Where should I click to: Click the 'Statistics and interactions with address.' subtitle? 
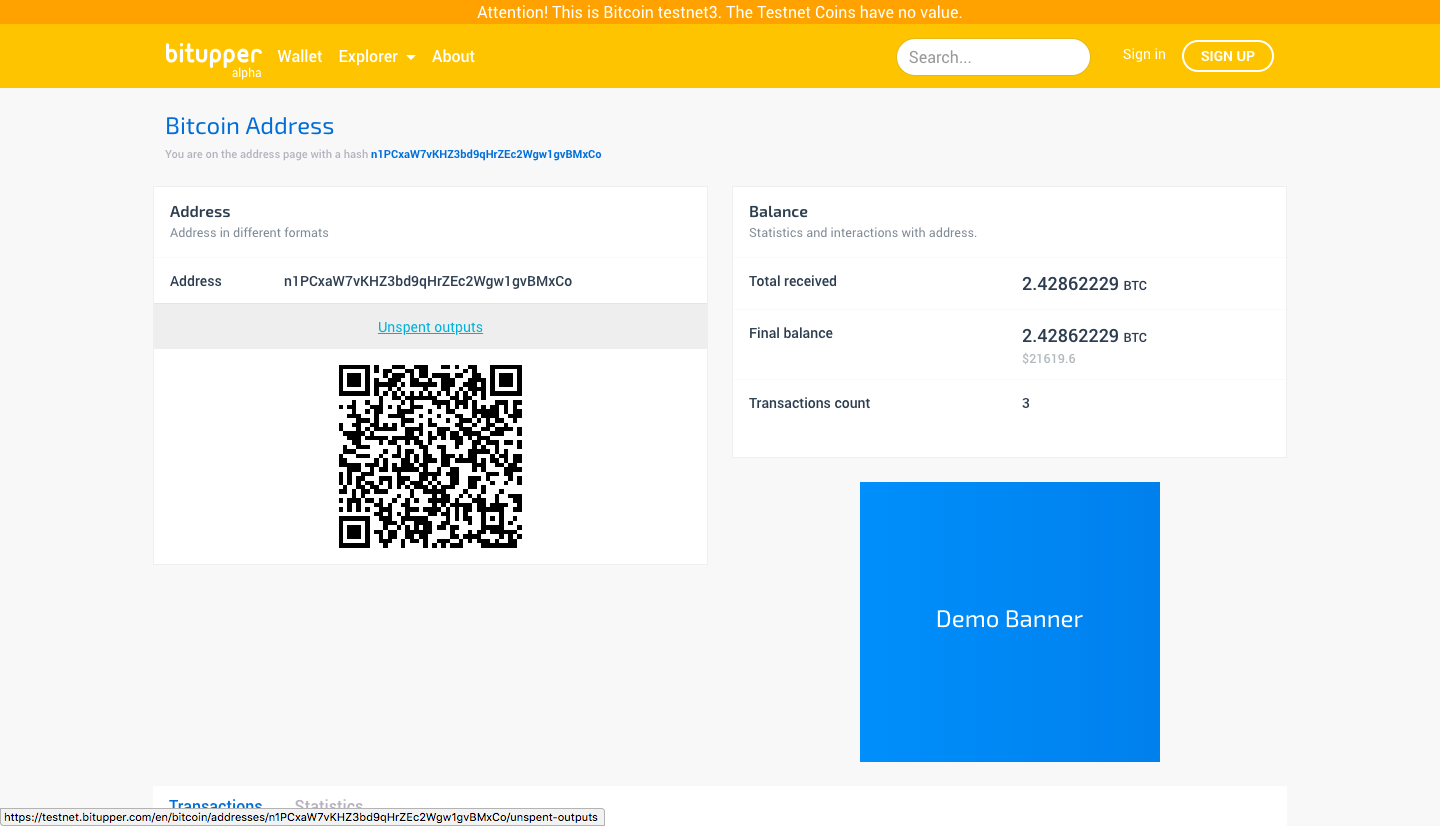click(x=863, y=233)
